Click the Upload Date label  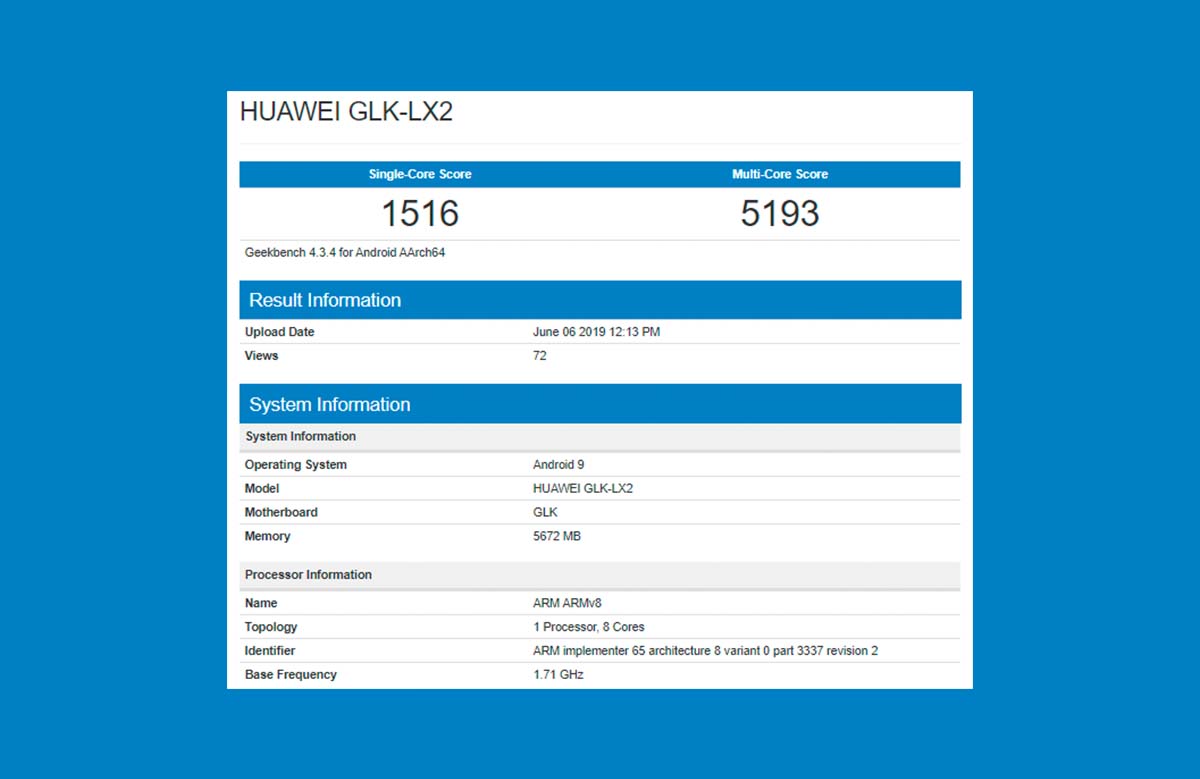click(x=280, y=332)
